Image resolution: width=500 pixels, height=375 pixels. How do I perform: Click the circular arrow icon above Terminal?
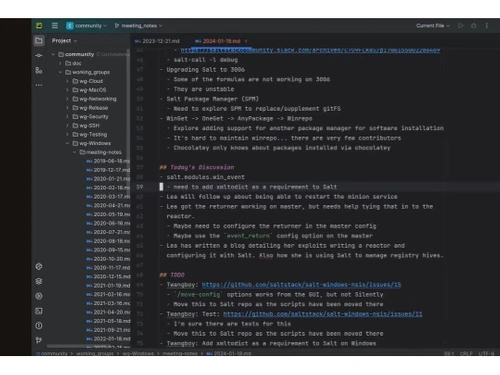click(x=39, y=296)
